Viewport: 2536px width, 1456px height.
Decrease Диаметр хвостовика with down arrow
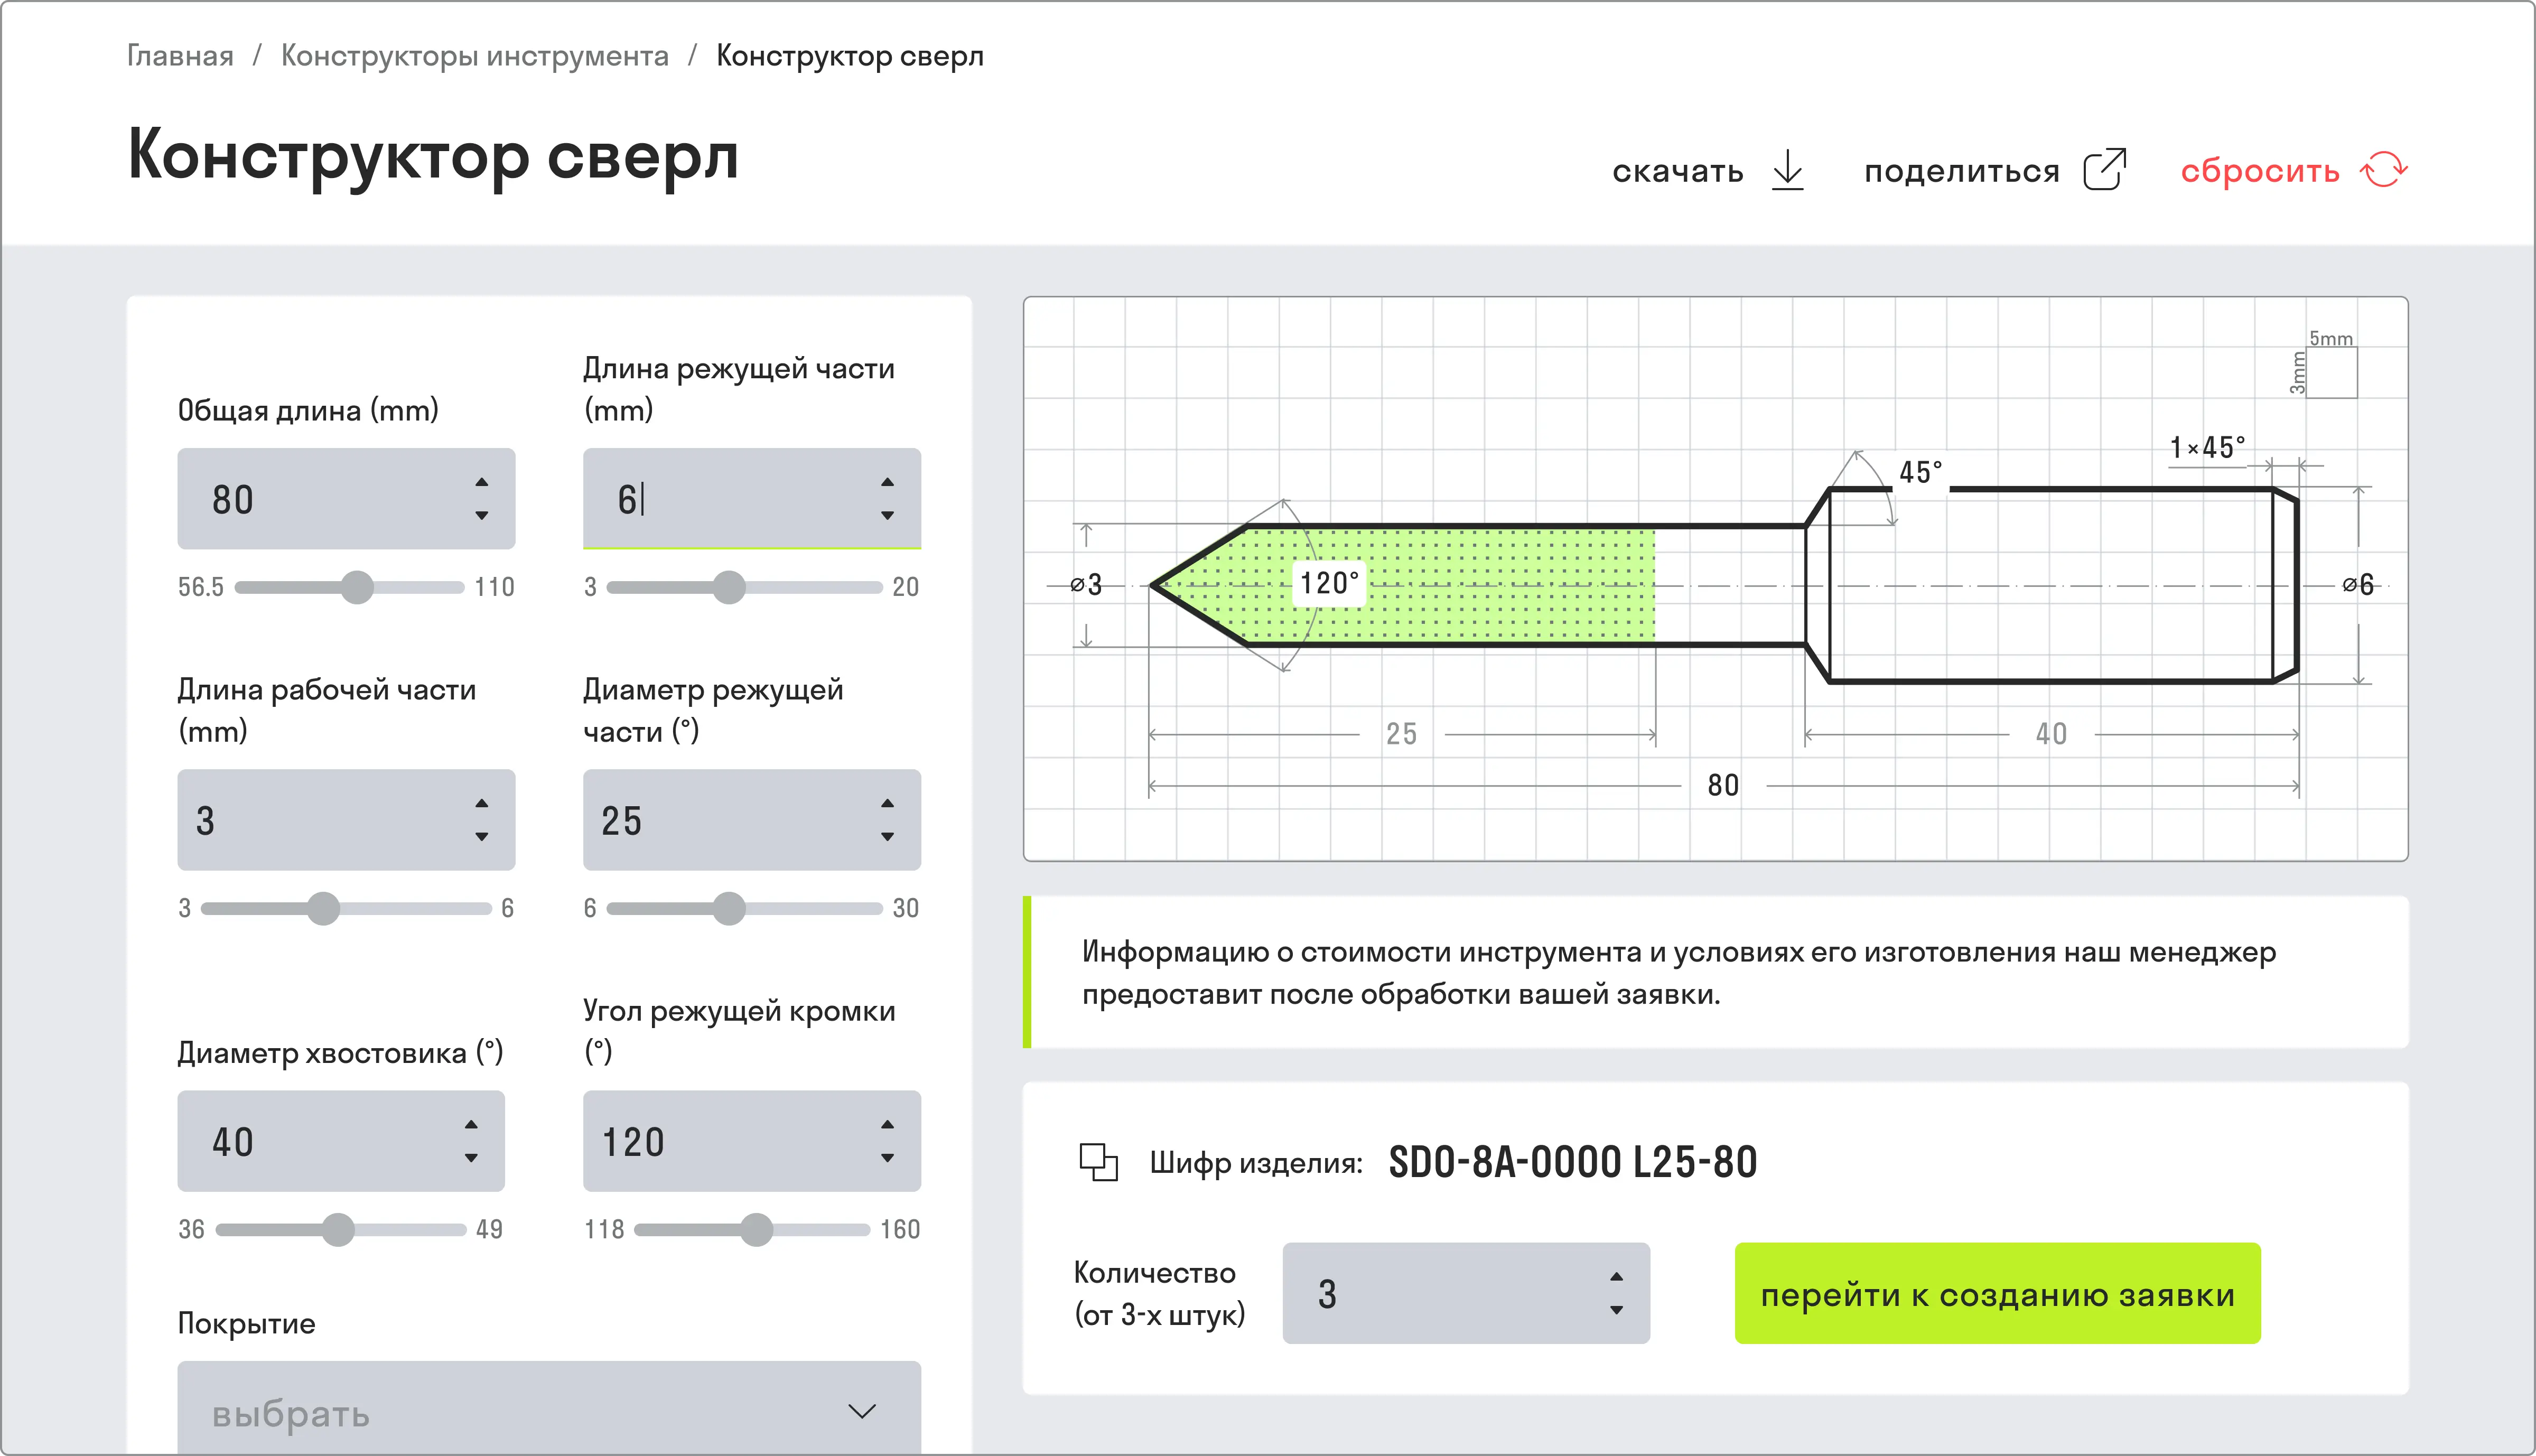pyautogui.click(x=471, y=1158)
